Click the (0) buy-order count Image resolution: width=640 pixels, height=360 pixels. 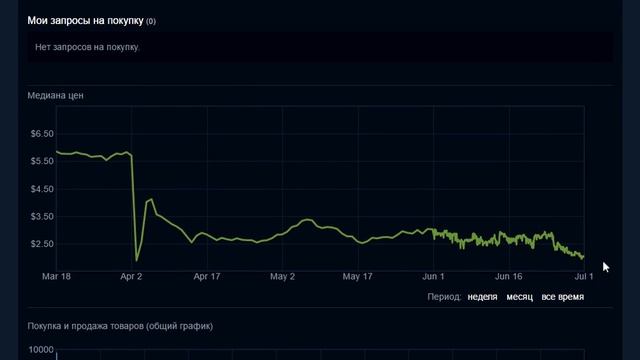pyautogui.click(x=151, y=21)
